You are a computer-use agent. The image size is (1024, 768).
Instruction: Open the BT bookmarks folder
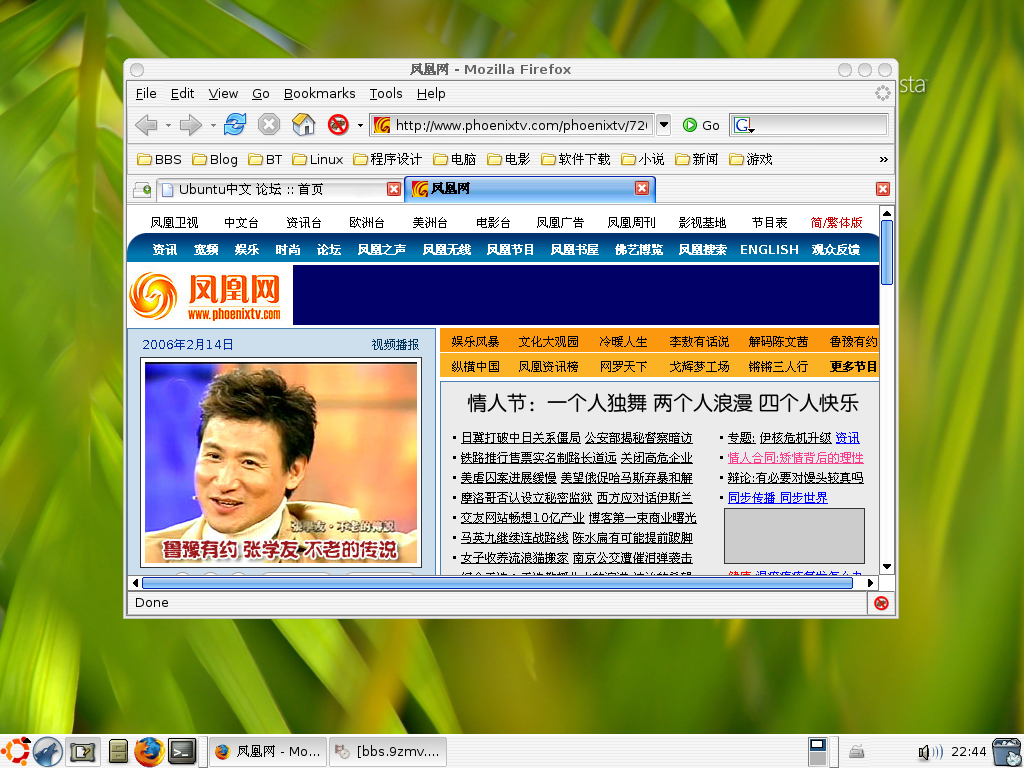[265, 159]
